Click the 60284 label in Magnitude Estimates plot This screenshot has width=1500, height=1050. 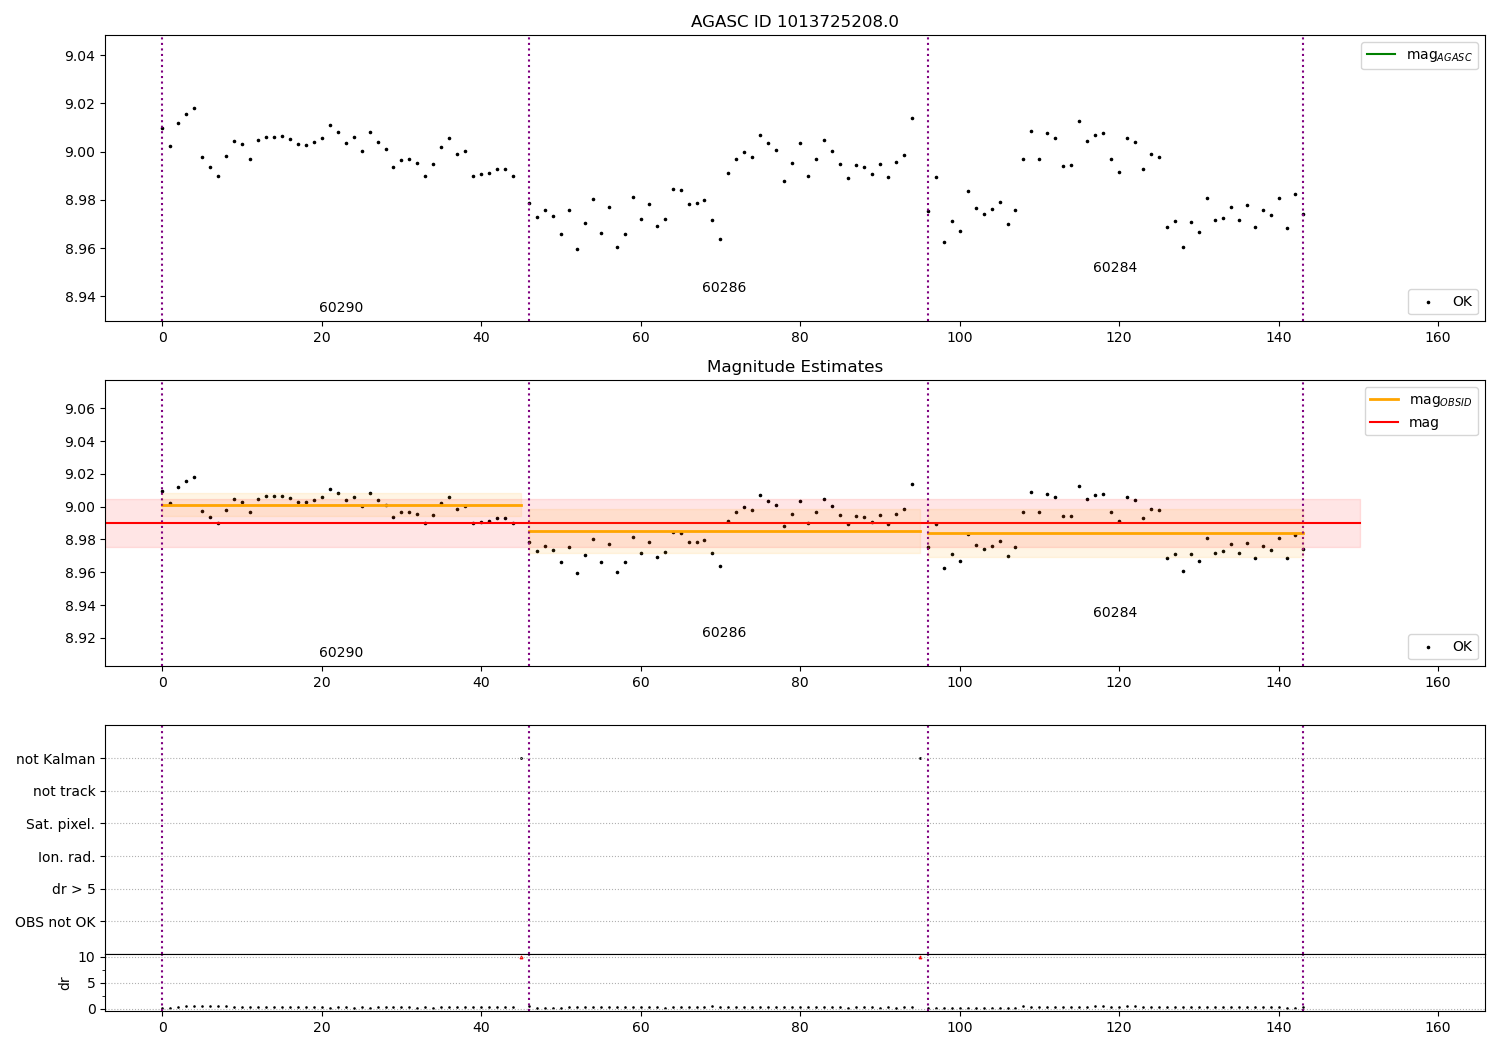tap(1115, 613)
